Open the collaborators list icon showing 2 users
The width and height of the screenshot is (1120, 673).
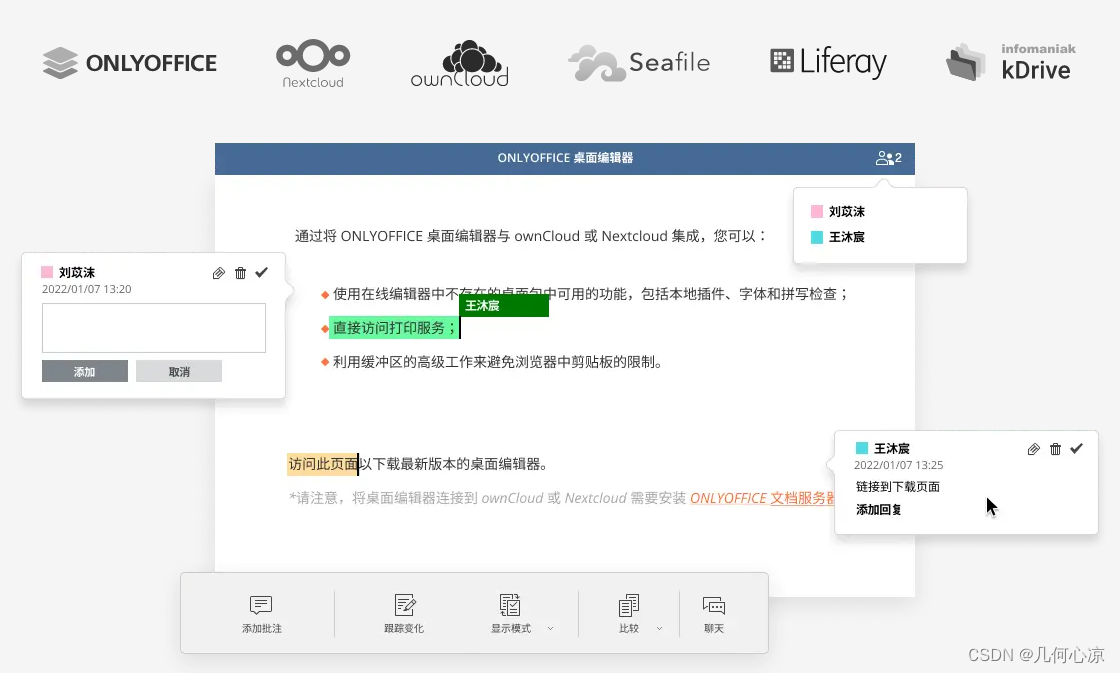[x=889, y=158]
